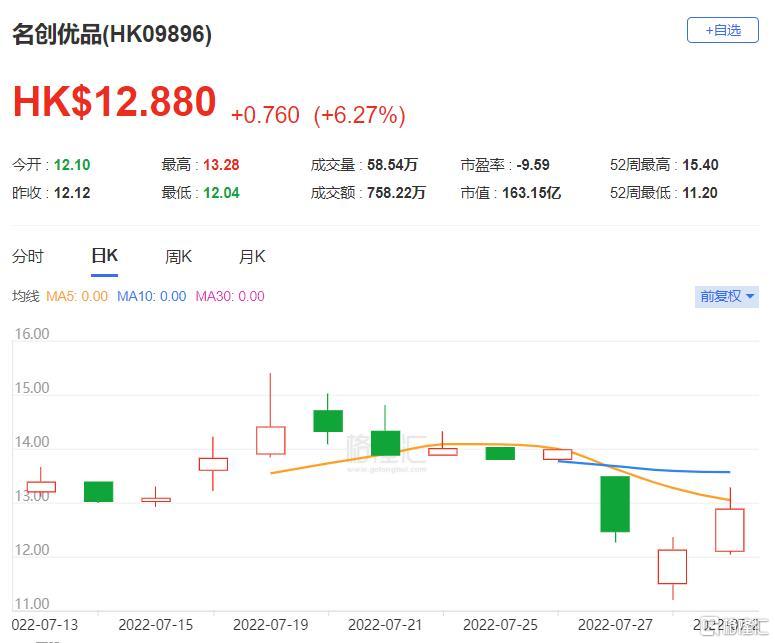This screenshot has height=643, width=775.
Task: Click the 2022-07-19 tall red candlestick
Action: (271, 440)
